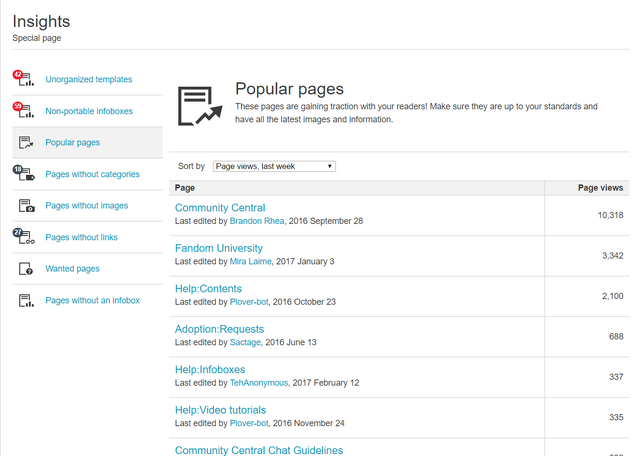Open Community Central Chat Guidelines link
Viewport: 640px width, 456px height.
(x=259, y=450)
